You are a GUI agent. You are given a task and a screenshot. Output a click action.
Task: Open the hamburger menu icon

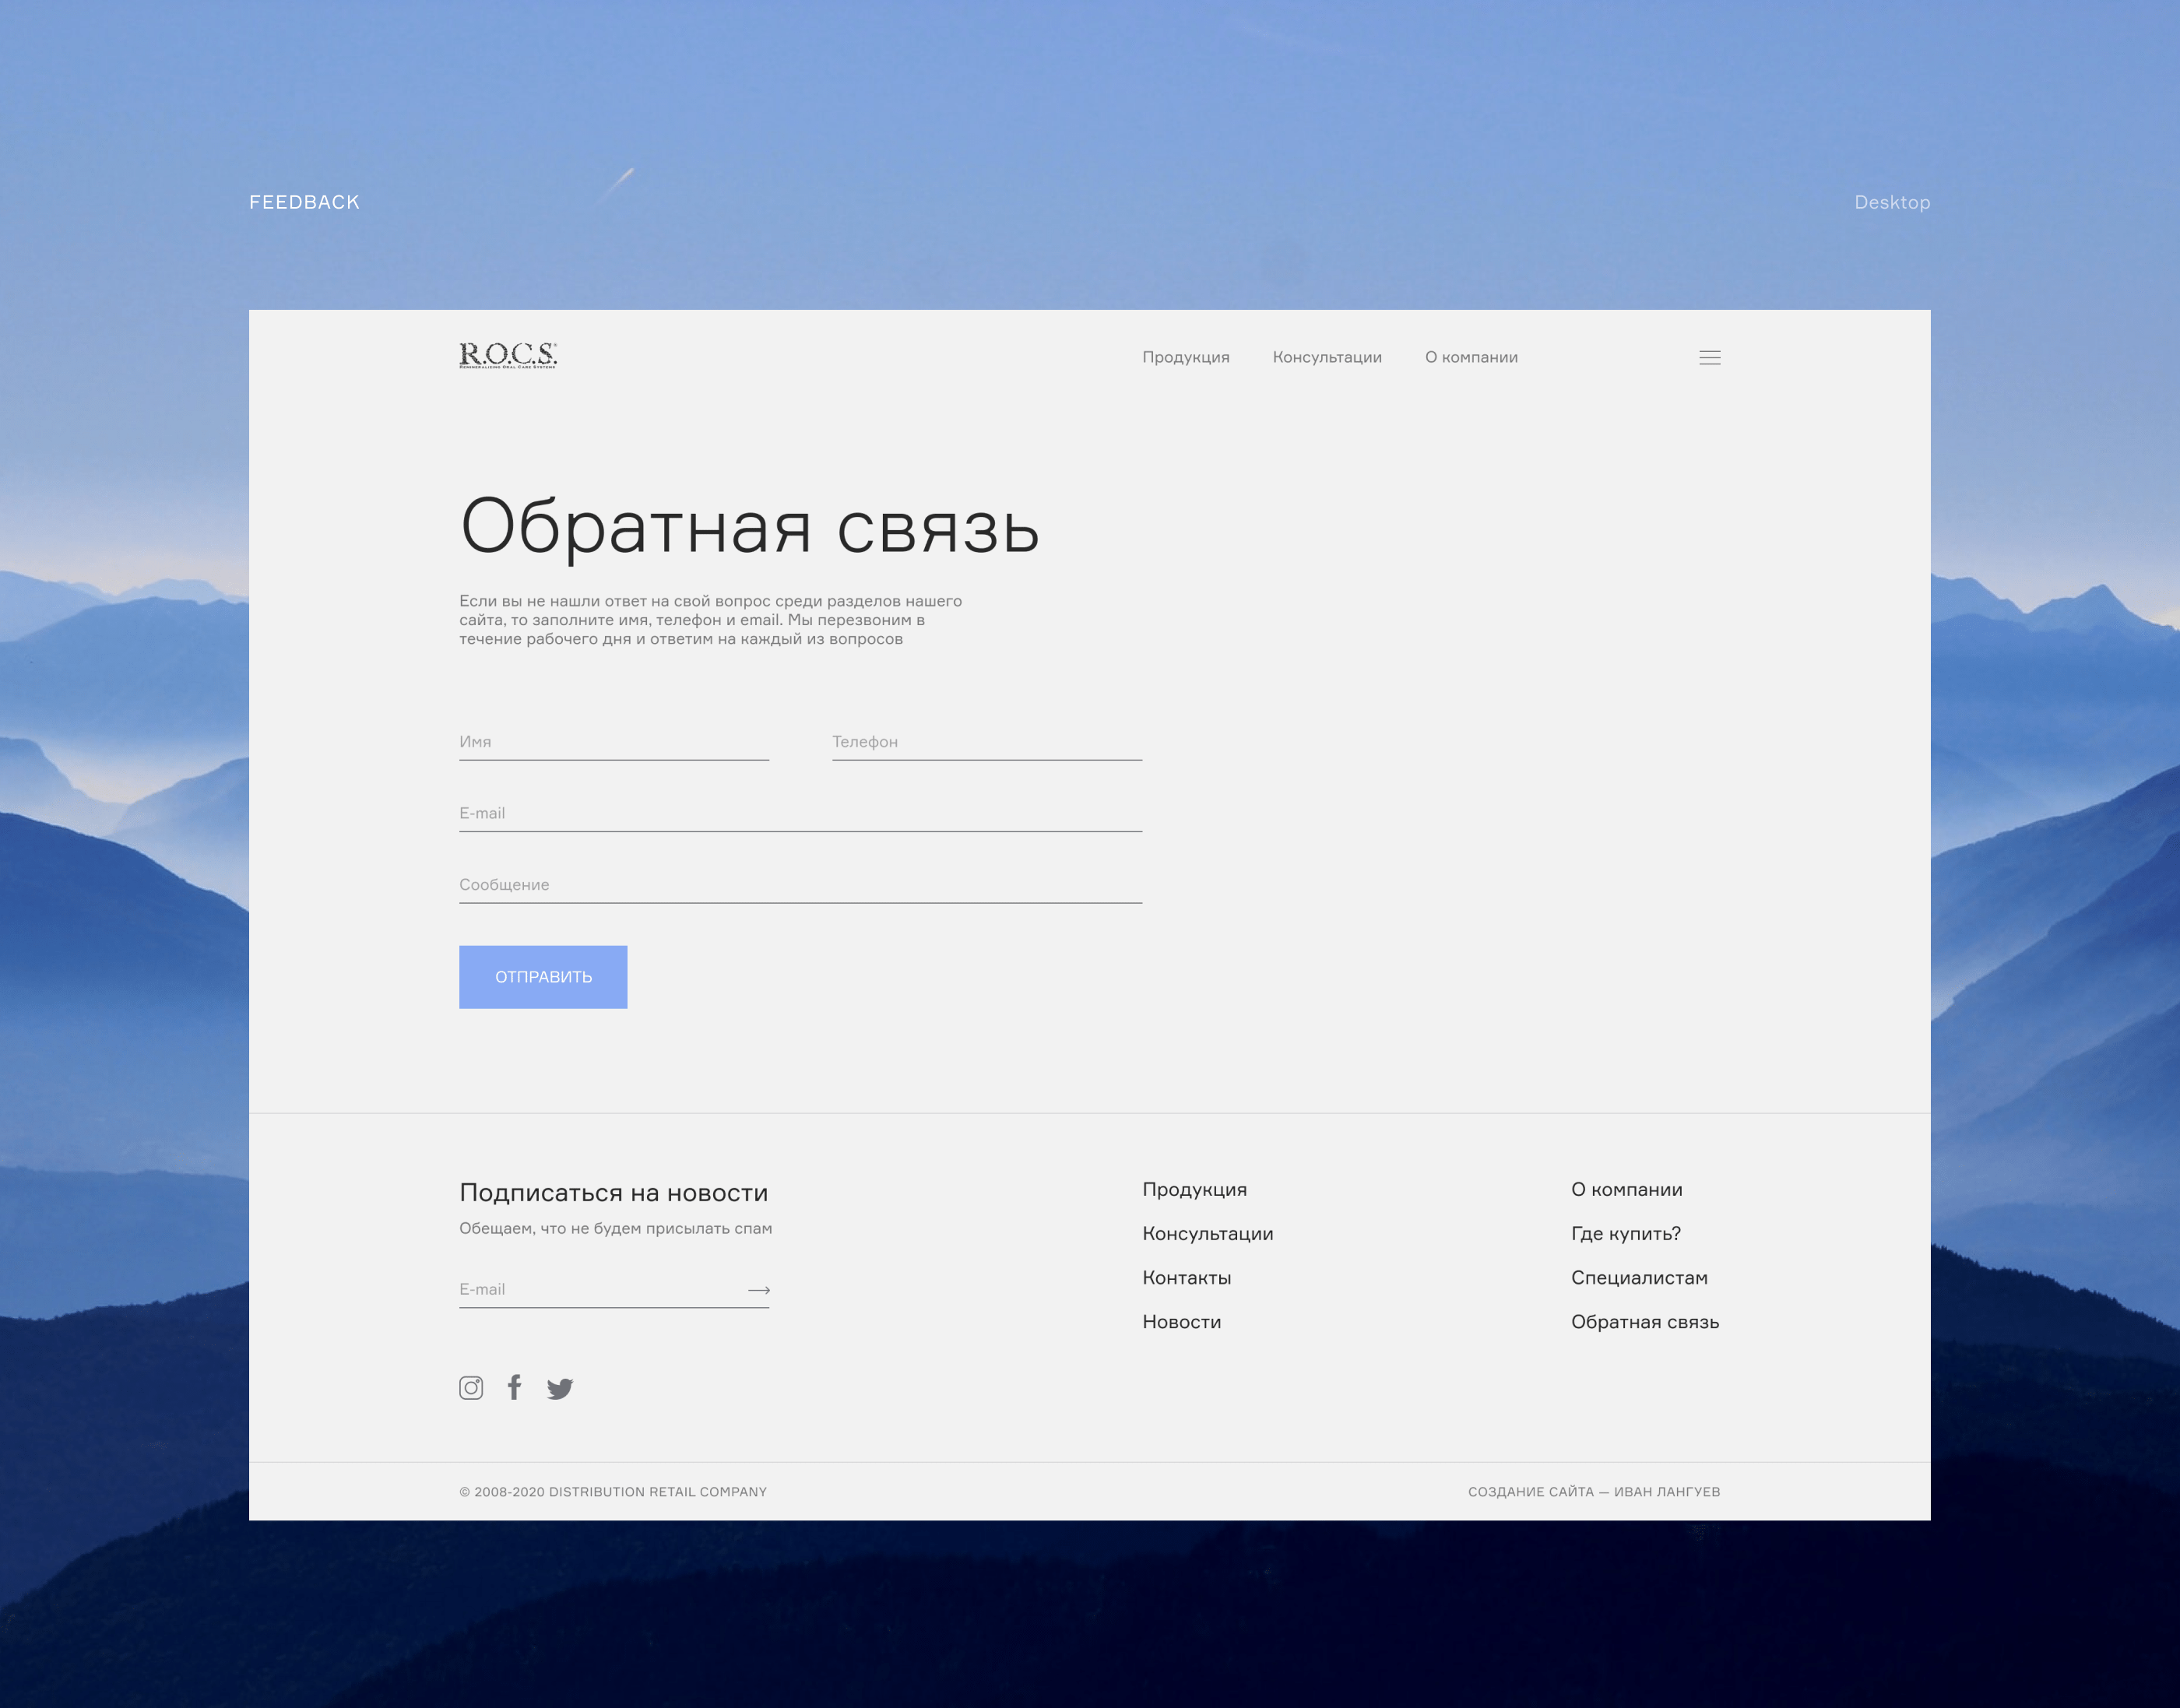[x=1709, y=358]
